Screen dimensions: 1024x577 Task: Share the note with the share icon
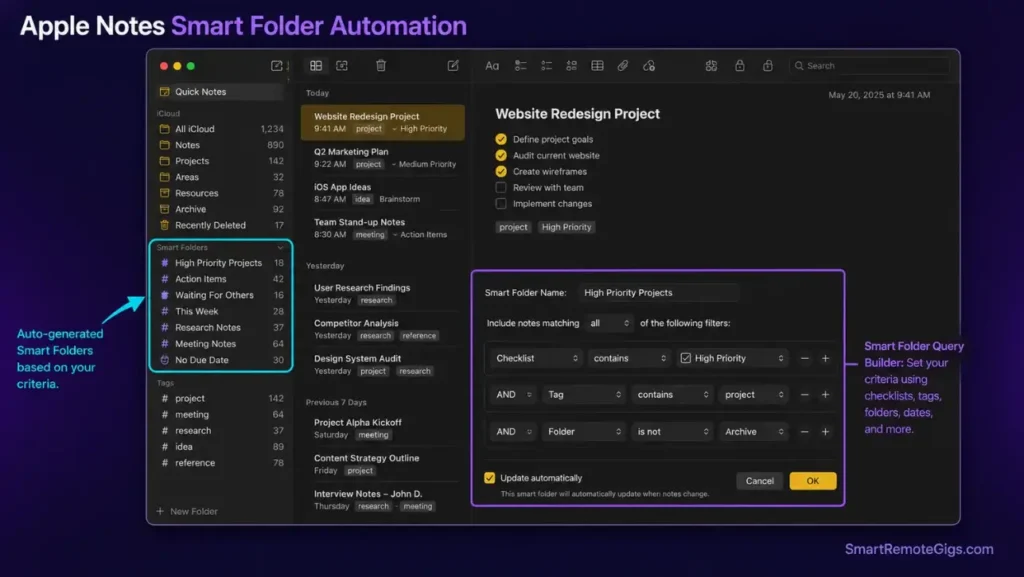pos(767,65)
